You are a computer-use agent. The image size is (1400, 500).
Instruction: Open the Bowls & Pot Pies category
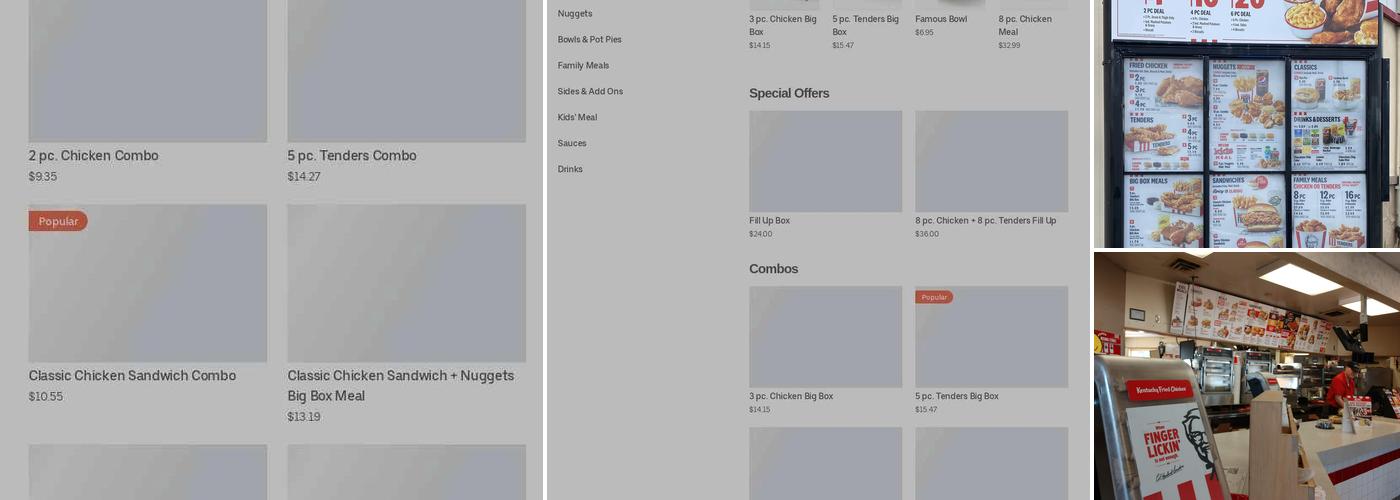(590, 40)
